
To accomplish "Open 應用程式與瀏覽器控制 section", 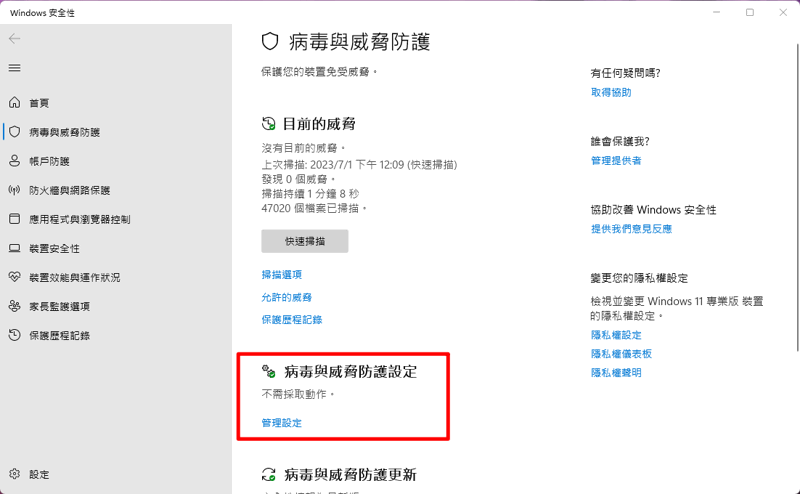I will tap(80, 219).
